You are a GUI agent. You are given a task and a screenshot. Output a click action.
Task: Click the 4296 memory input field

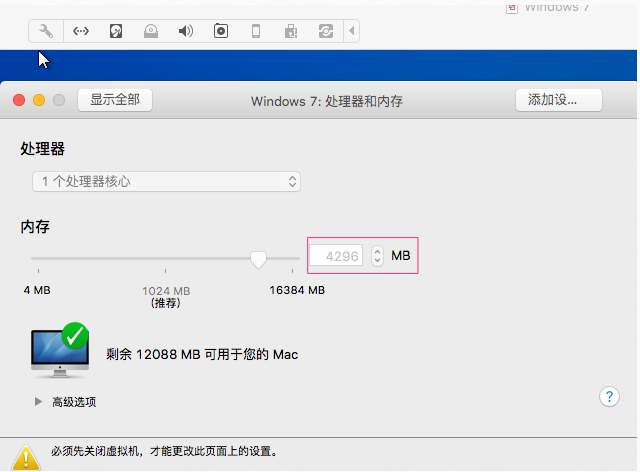click(x=336, y=256)
